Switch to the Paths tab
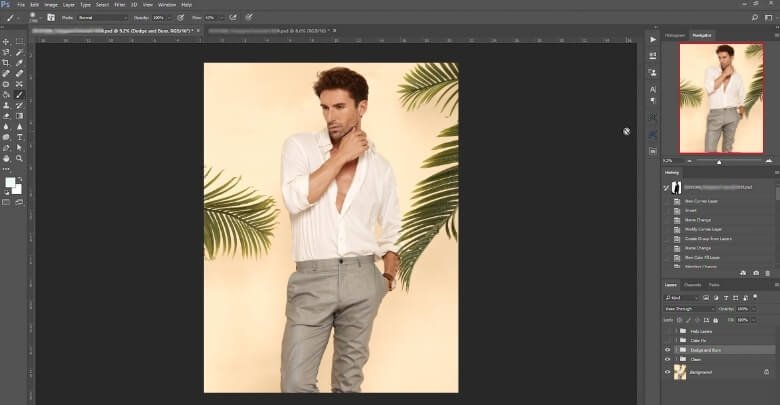Screen dimensions: 780x405 pyautogui.click(x=714, y=285)
